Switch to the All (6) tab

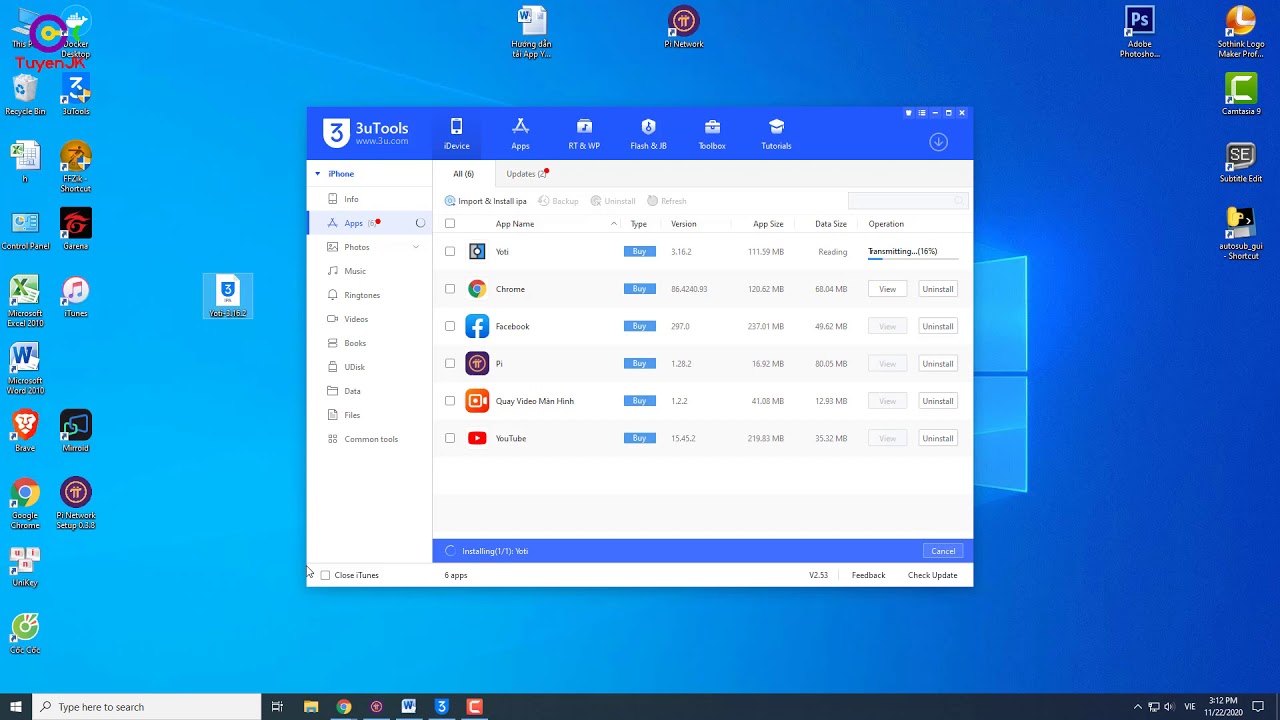click(464, 174)
